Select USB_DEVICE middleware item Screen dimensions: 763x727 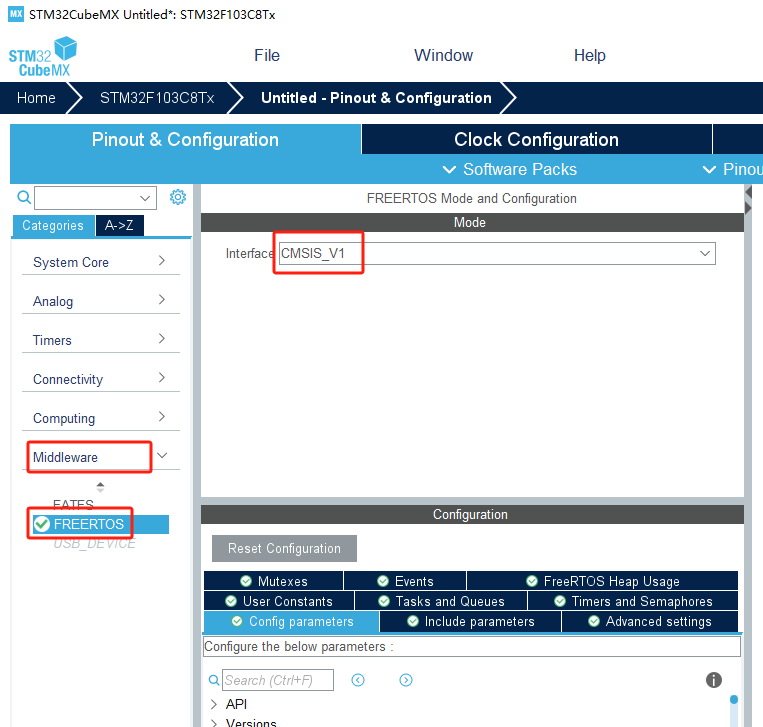pos(94,543)
